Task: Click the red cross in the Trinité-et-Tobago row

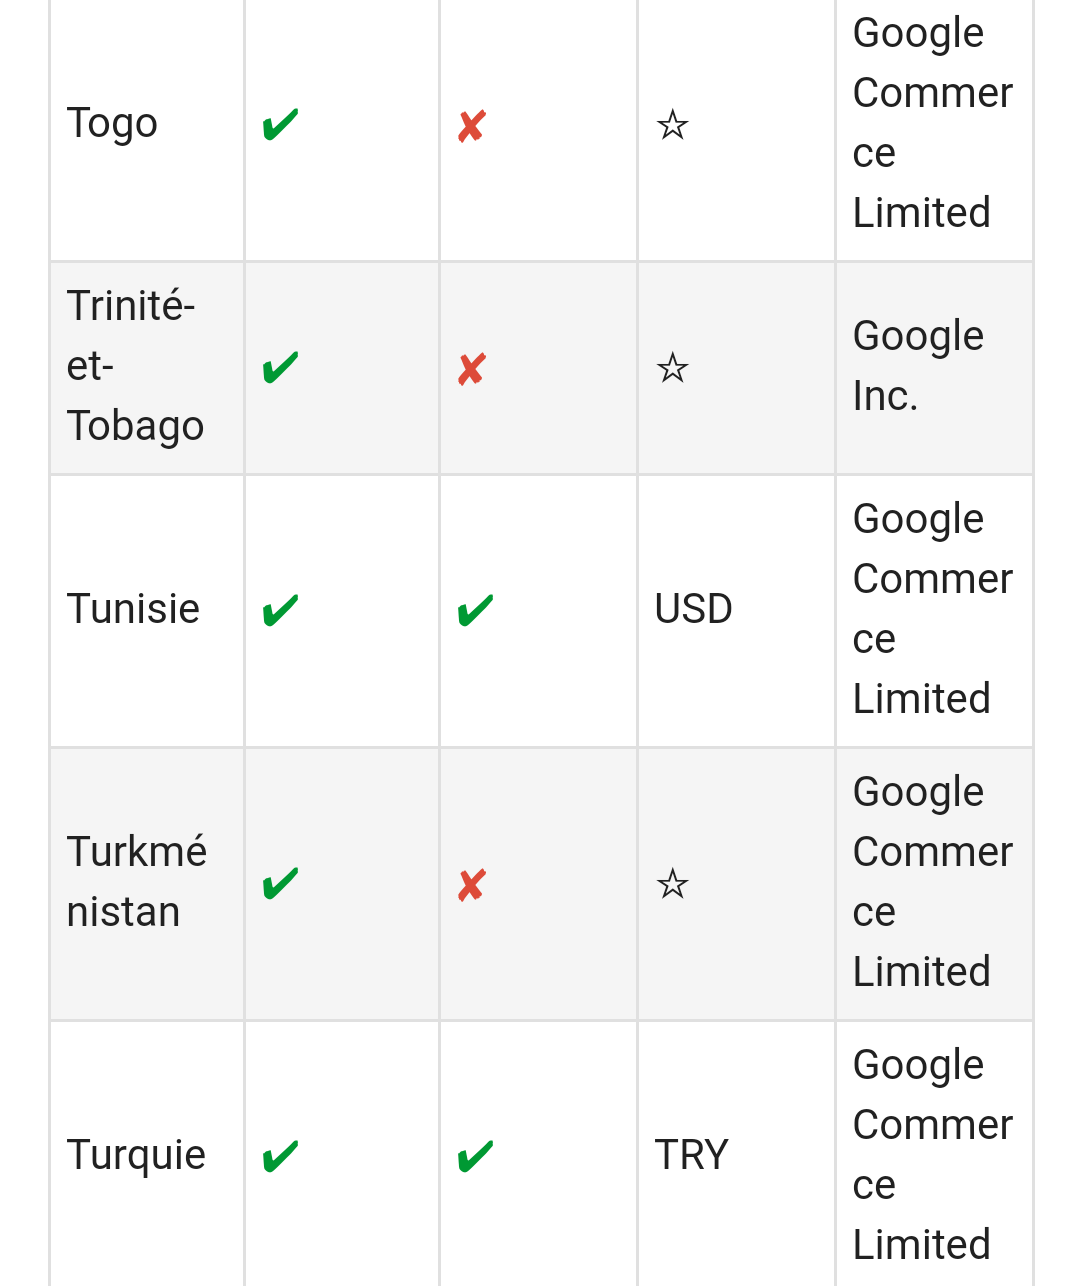Action: tap(471, 370)
